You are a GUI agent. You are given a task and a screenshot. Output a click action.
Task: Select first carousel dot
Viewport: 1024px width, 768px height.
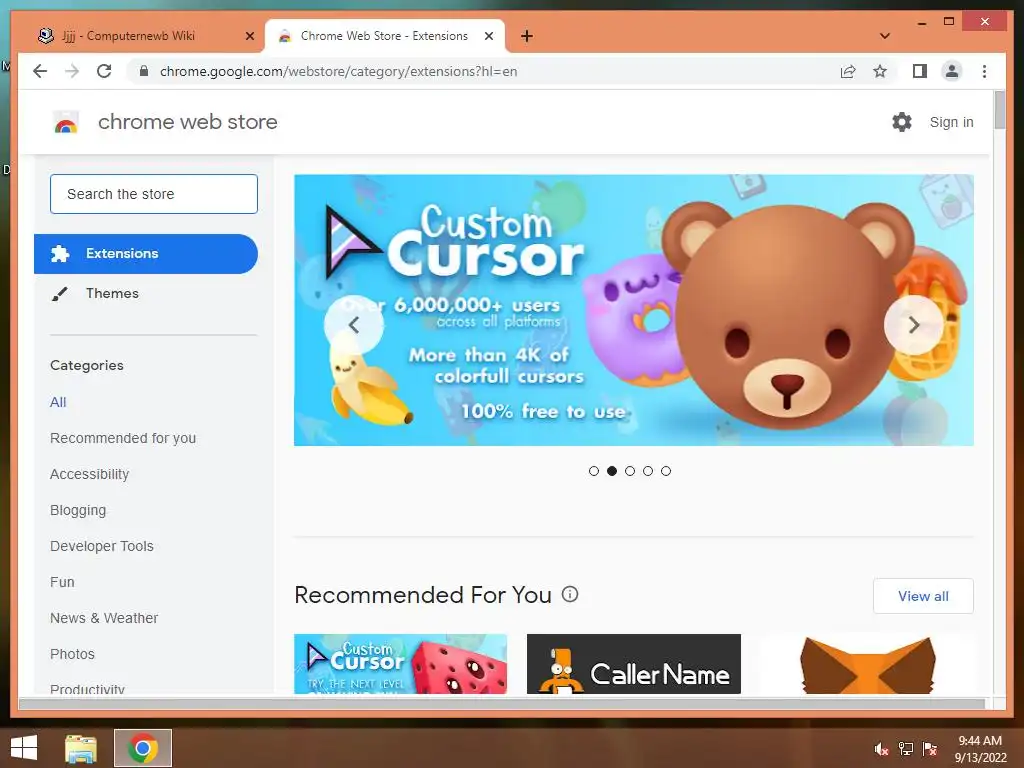(x=594, y=471)
